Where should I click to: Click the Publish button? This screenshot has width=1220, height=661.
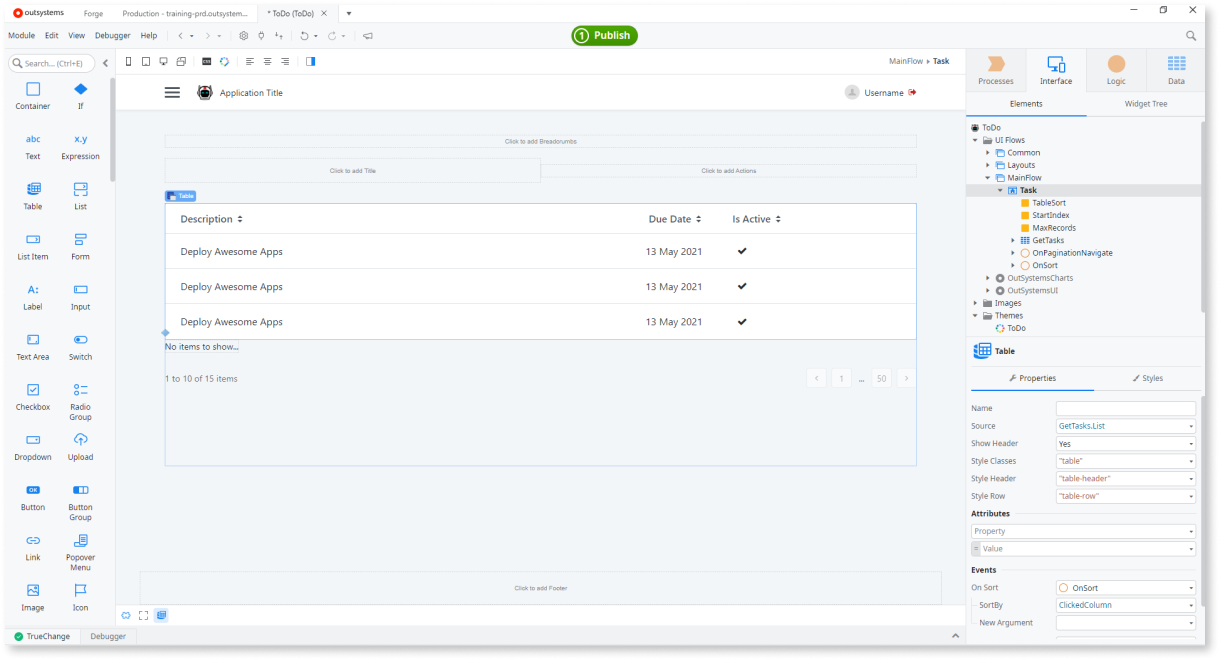tap(604, 35)
